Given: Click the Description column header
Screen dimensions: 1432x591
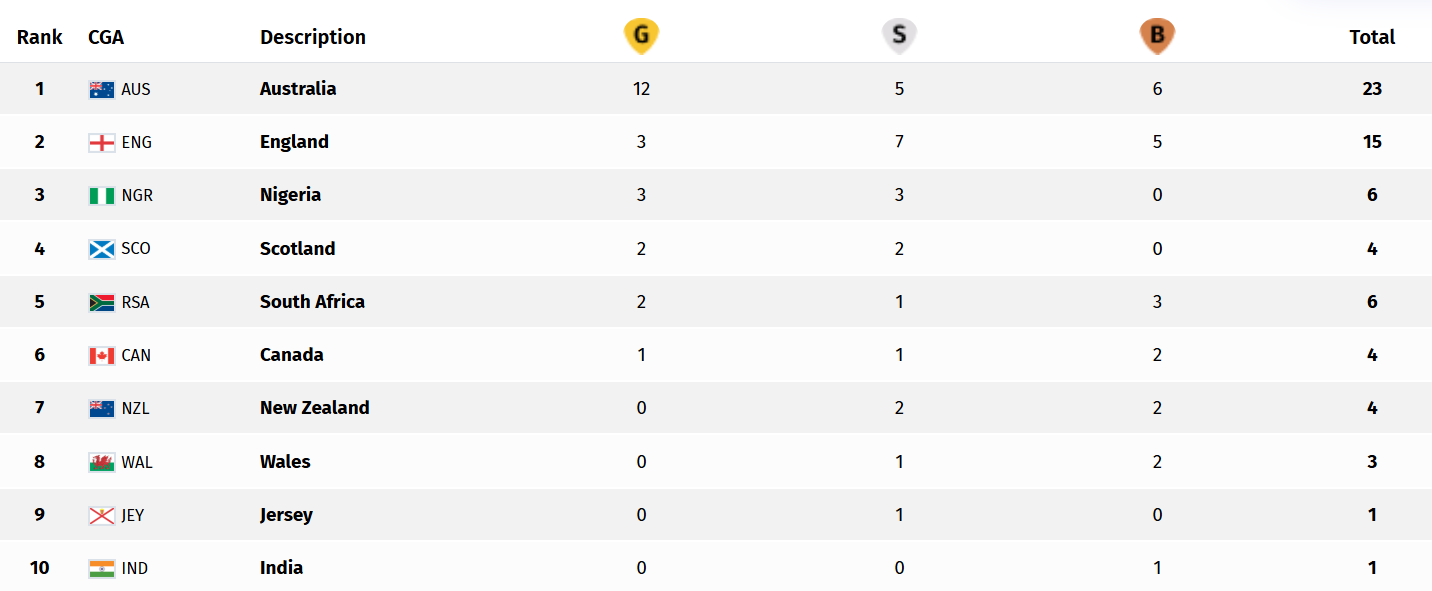Looking at the screenshot, I should click(x=313, y=37).
